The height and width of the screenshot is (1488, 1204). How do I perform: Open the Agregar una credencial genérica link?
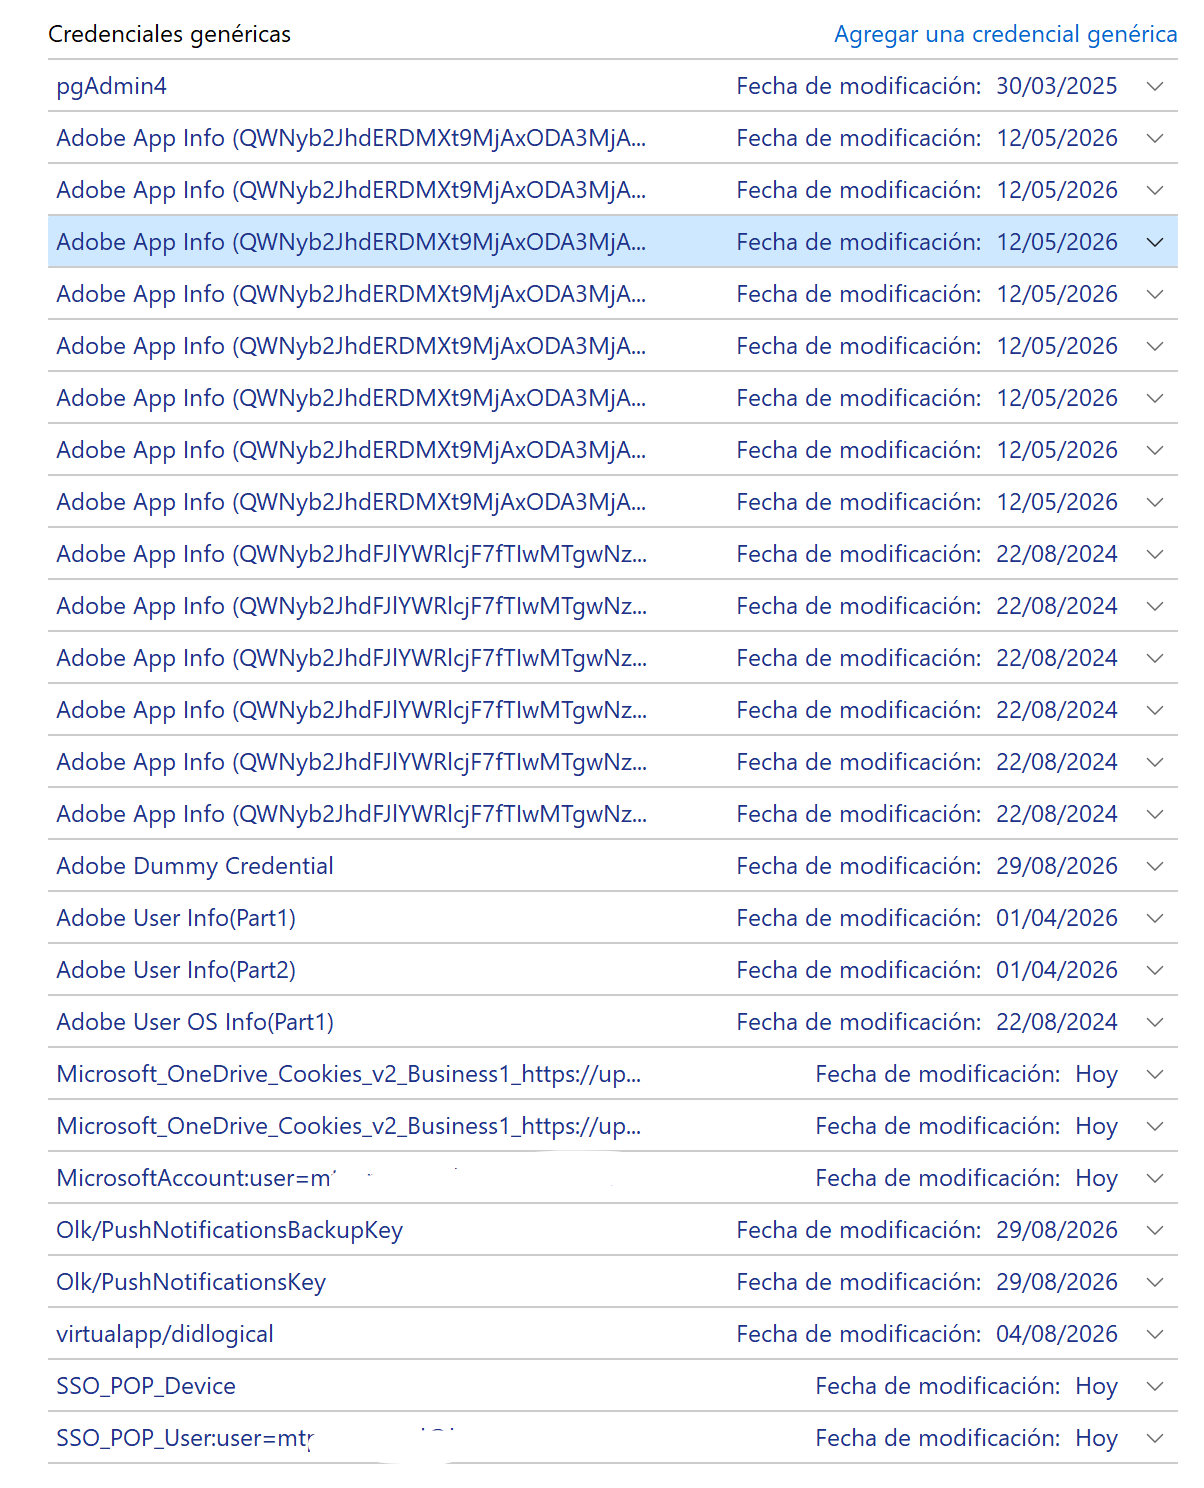[x=1005, y=34]
